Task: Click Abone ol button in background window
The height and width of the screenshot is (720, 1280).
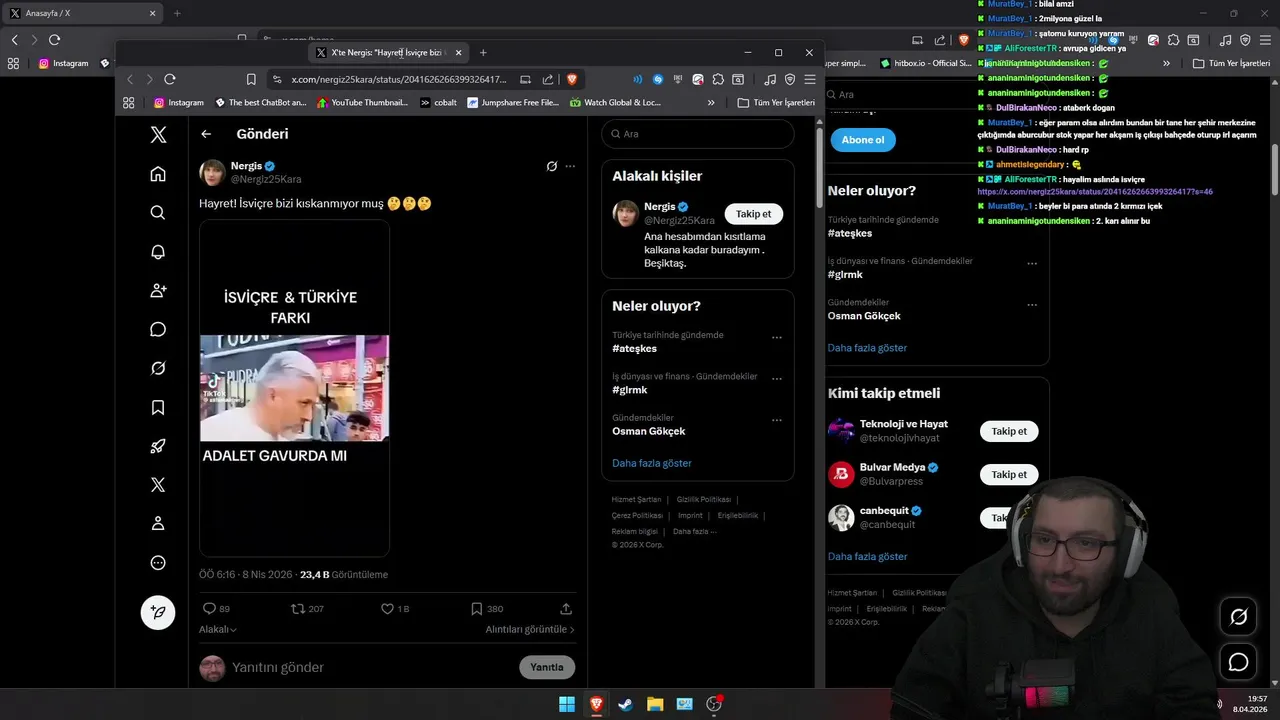Action: pyautogui.click(x=862, y=140)
